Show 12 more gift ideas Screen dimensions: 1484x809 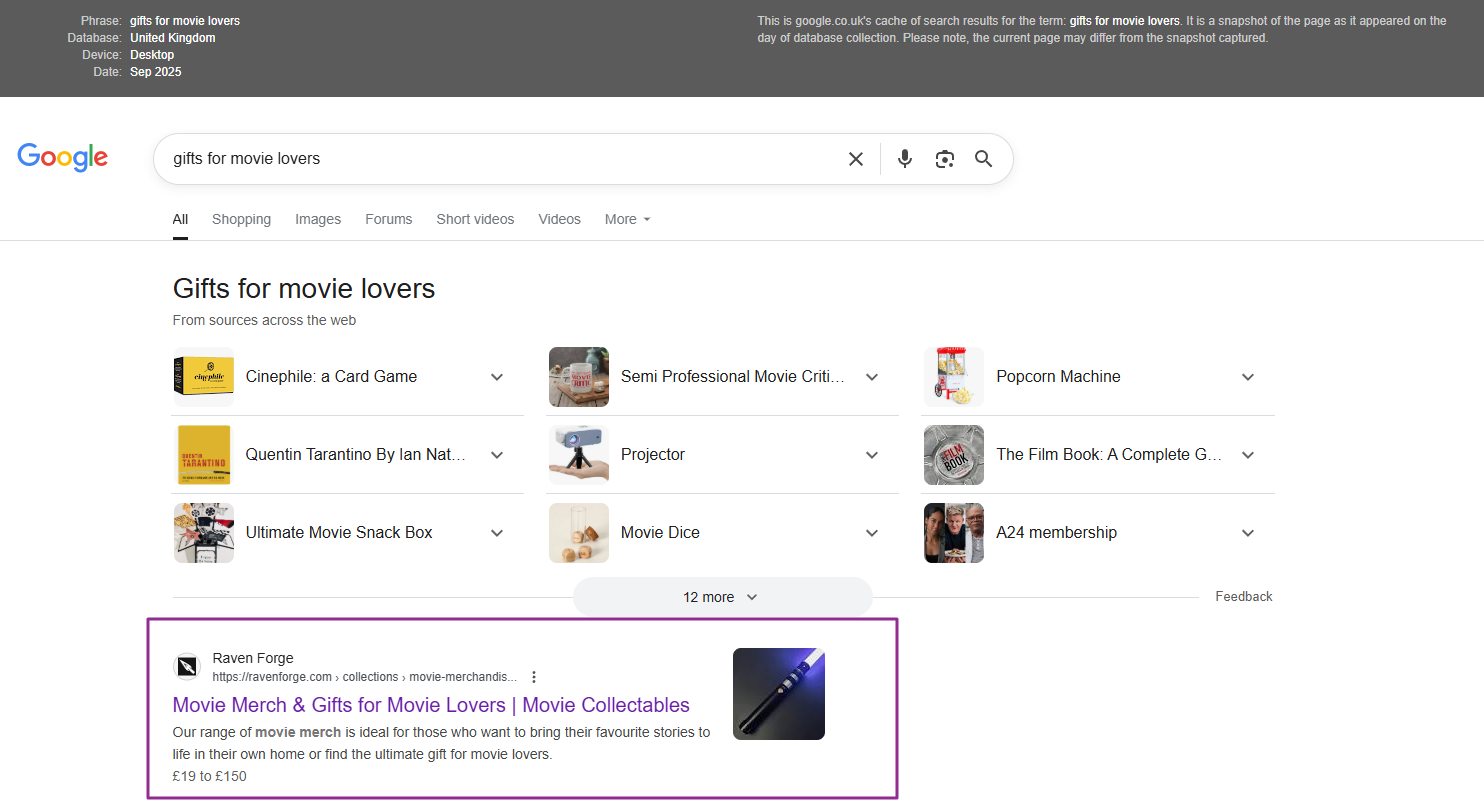tap(722, 597)
